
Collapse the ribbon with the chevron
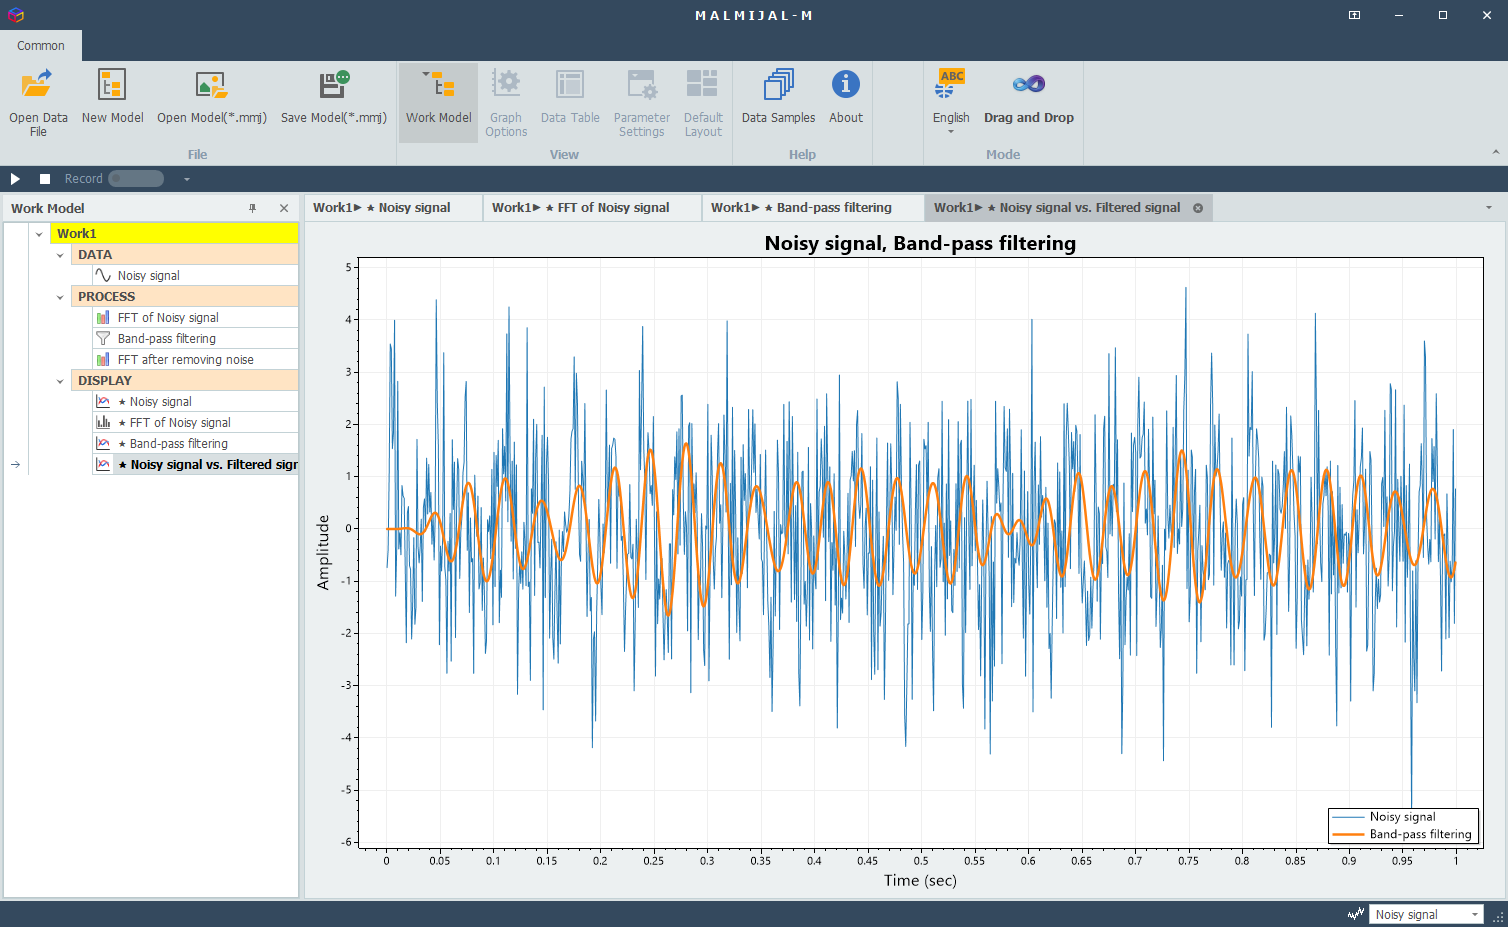(x=1495, y=153)
